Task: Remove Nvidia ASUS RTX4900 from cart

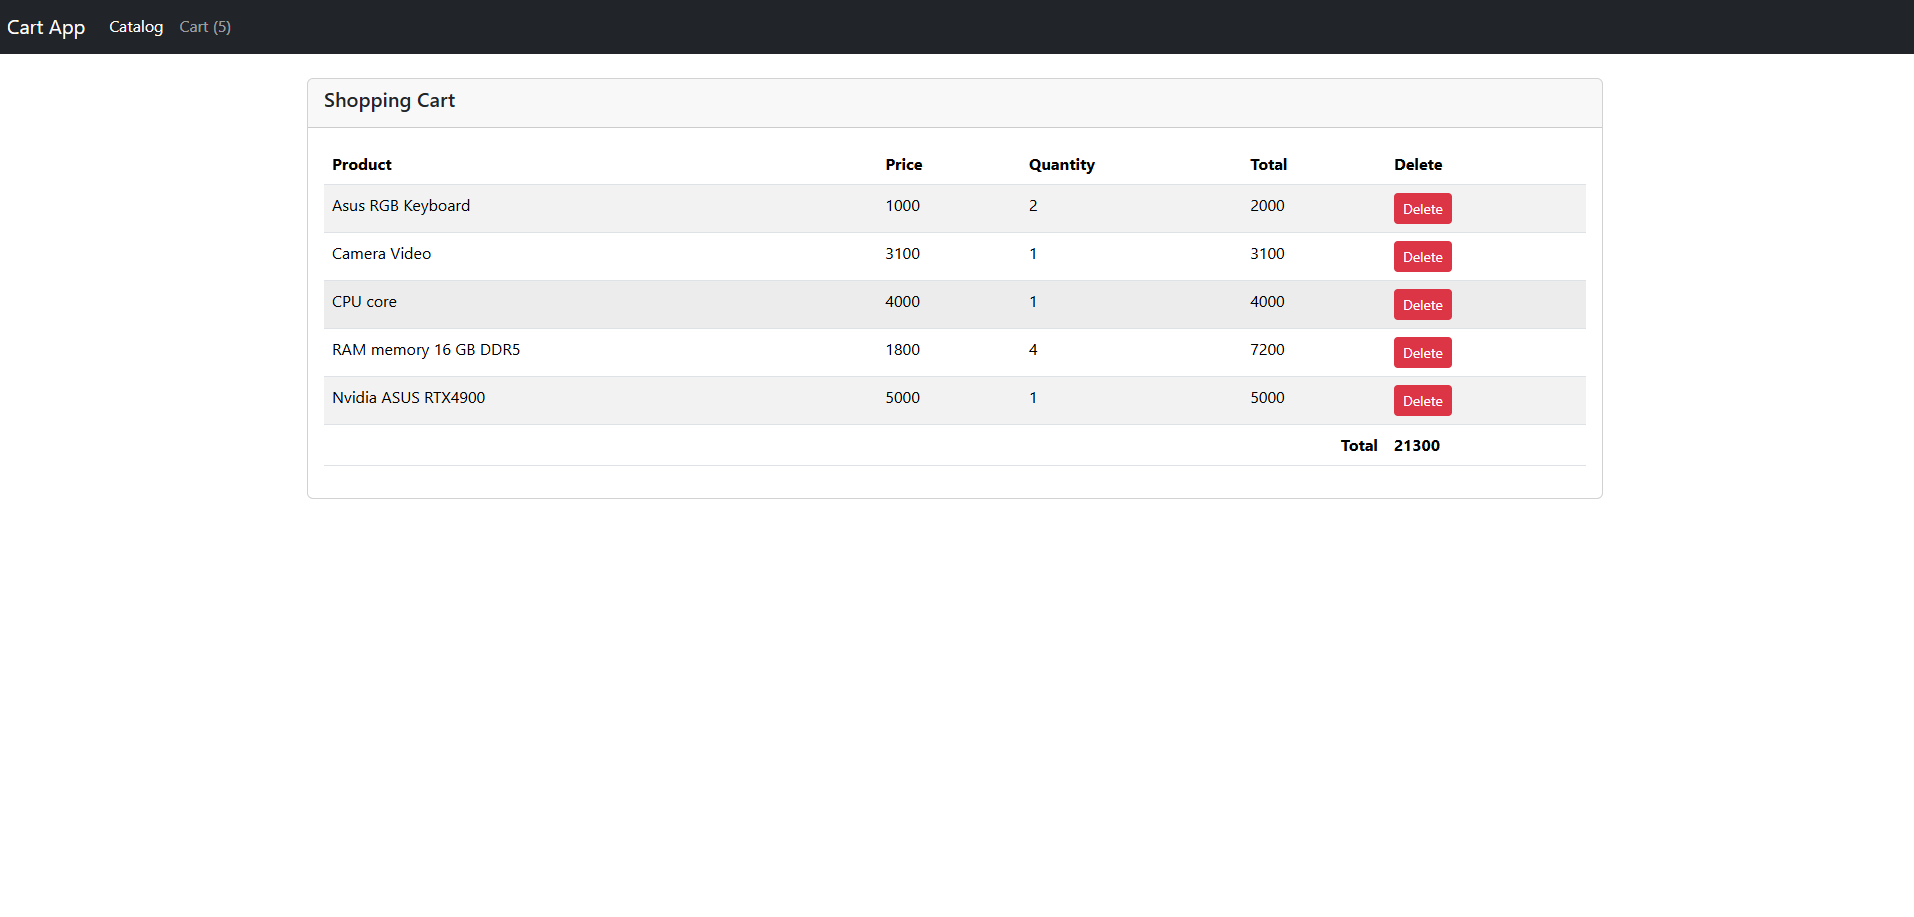Action: pos(1422,401)
